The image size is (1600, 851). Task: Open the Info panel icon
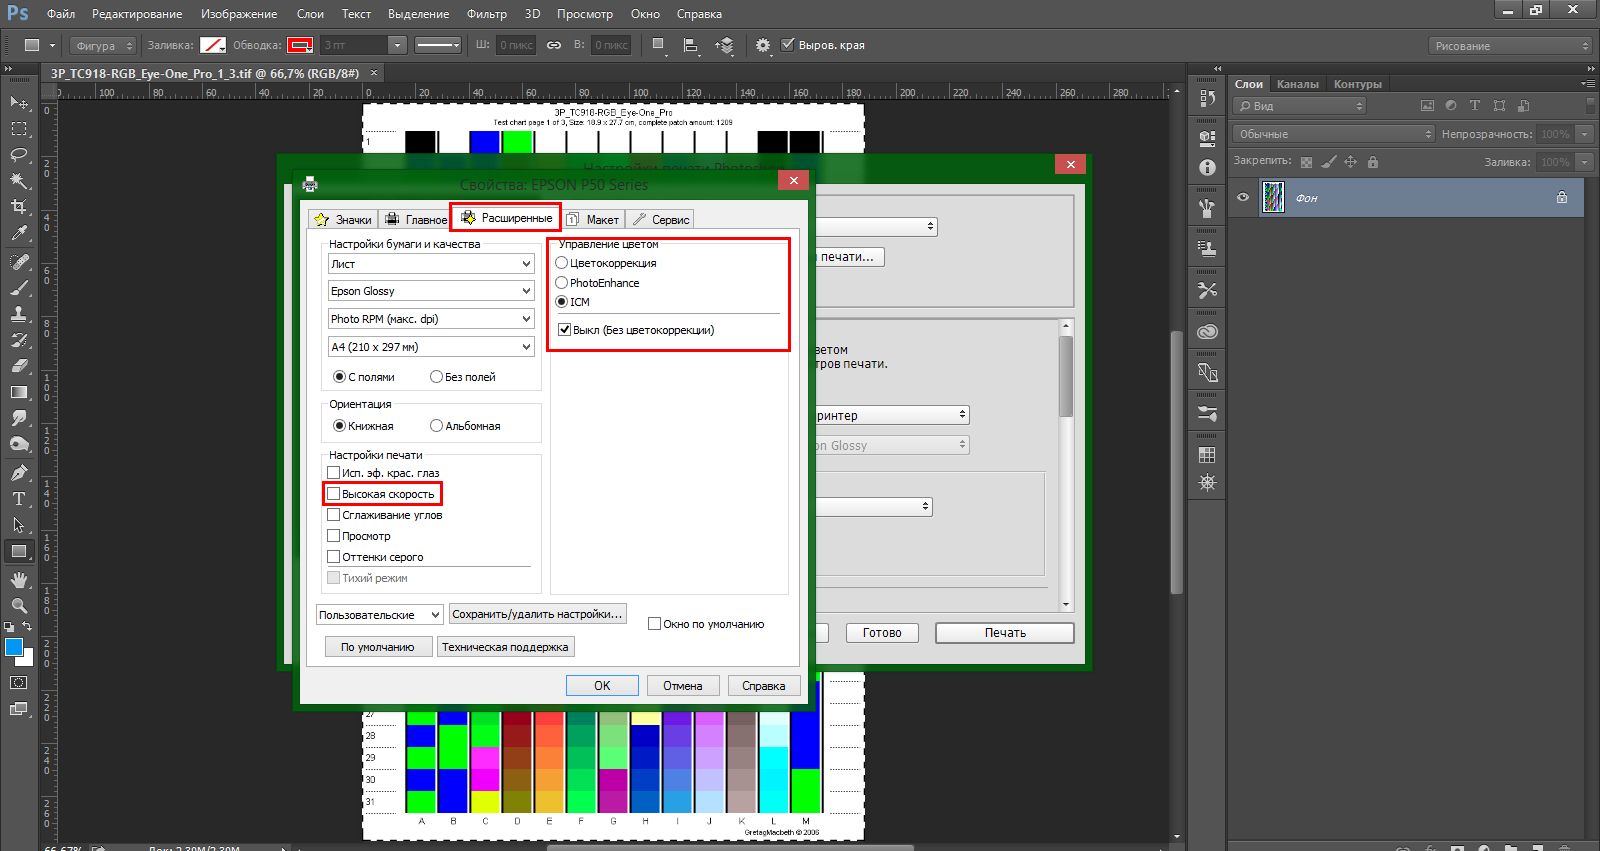point(1207,168)
